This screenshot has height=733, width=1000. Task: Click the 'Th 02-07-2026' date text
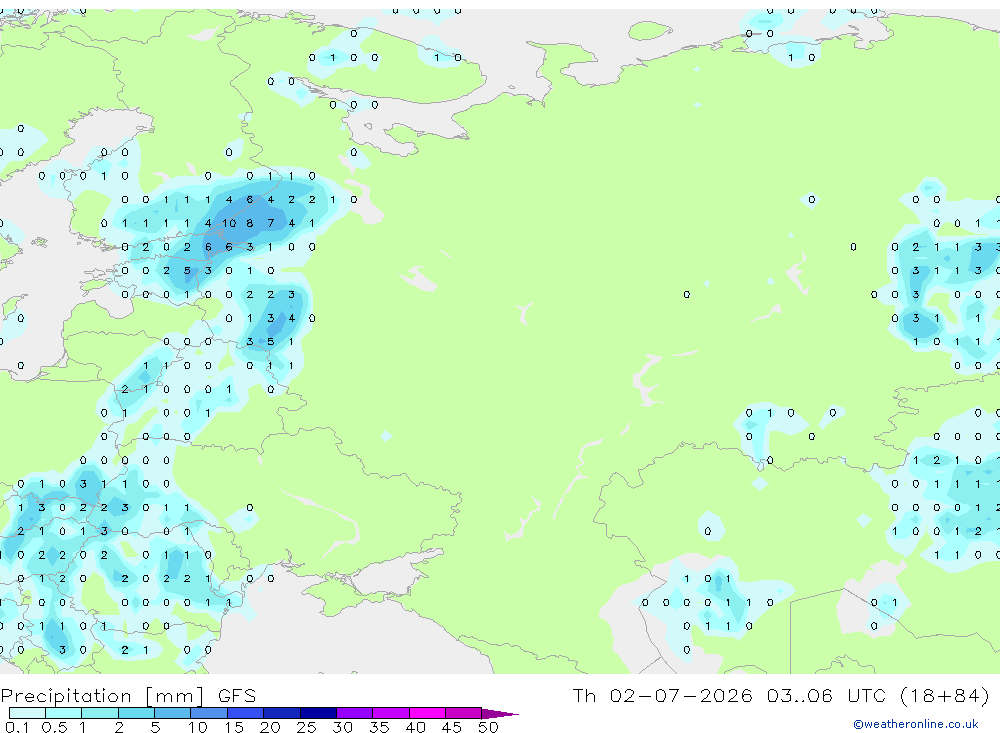tap(663, 695)
